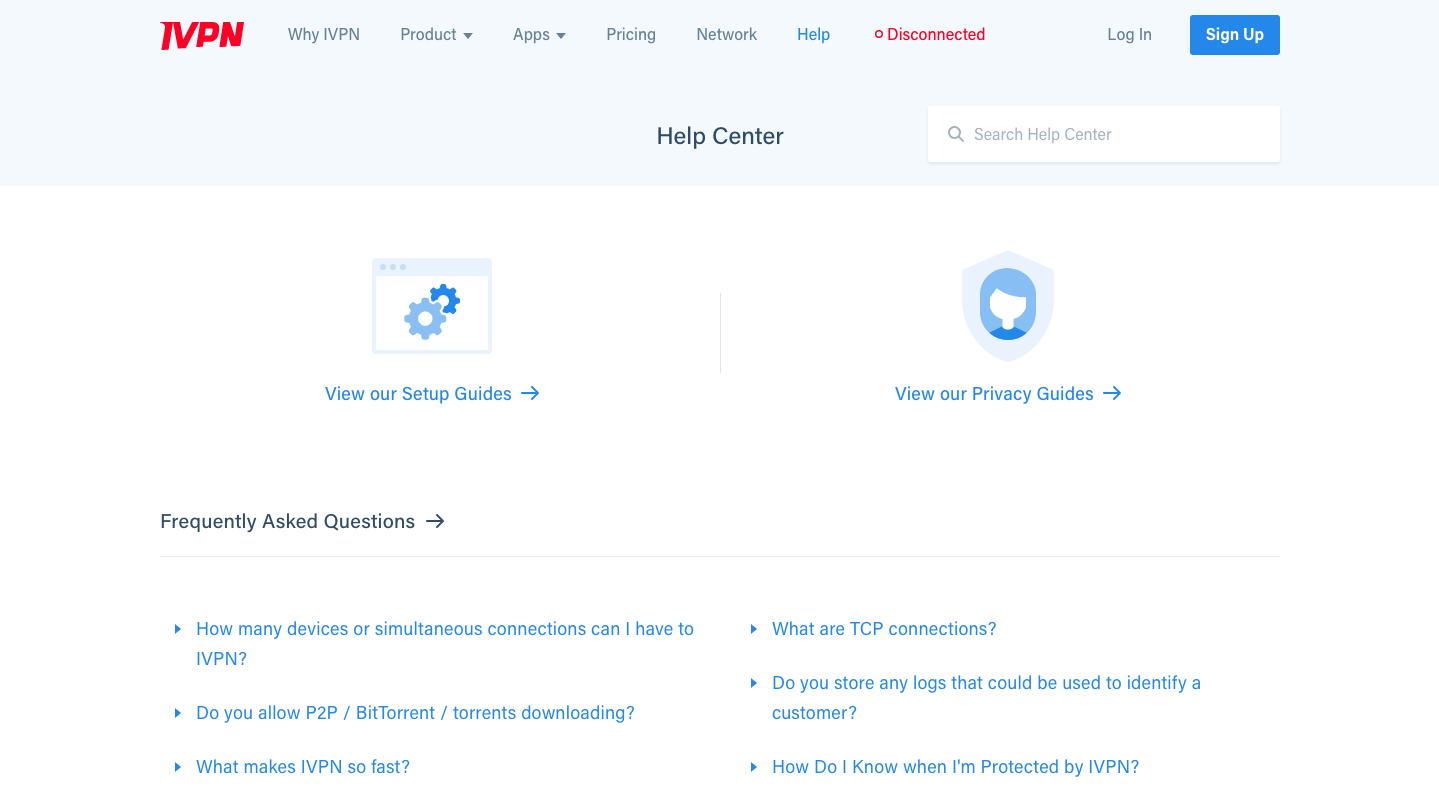The image size is (1439, 797).
Task: Open the Pricing menu item
Action: coord(631,34)
